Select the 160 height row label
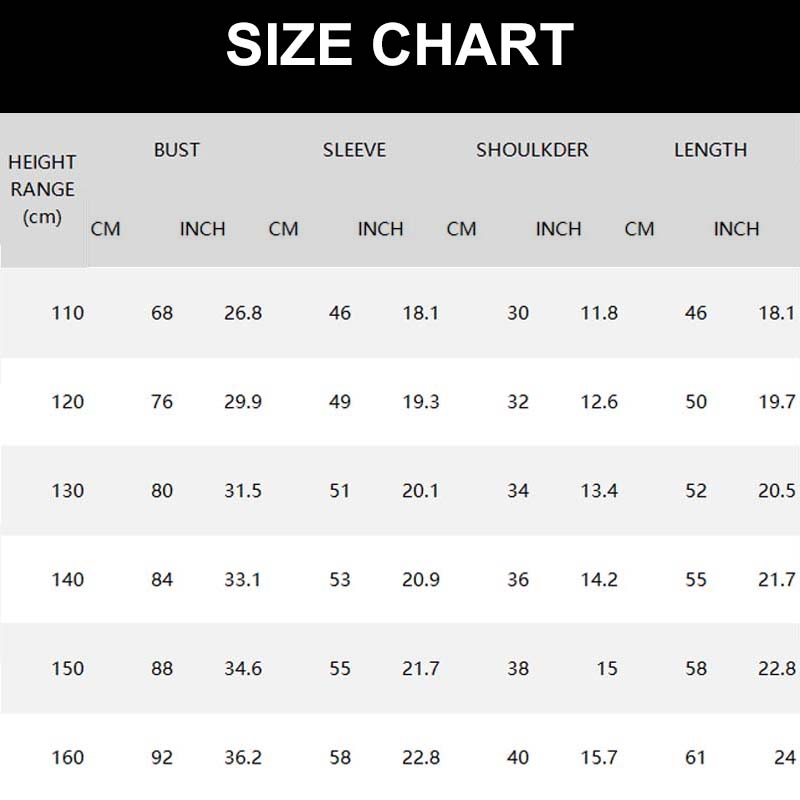This screenshot has height=800, width=800. click(68, 758)
